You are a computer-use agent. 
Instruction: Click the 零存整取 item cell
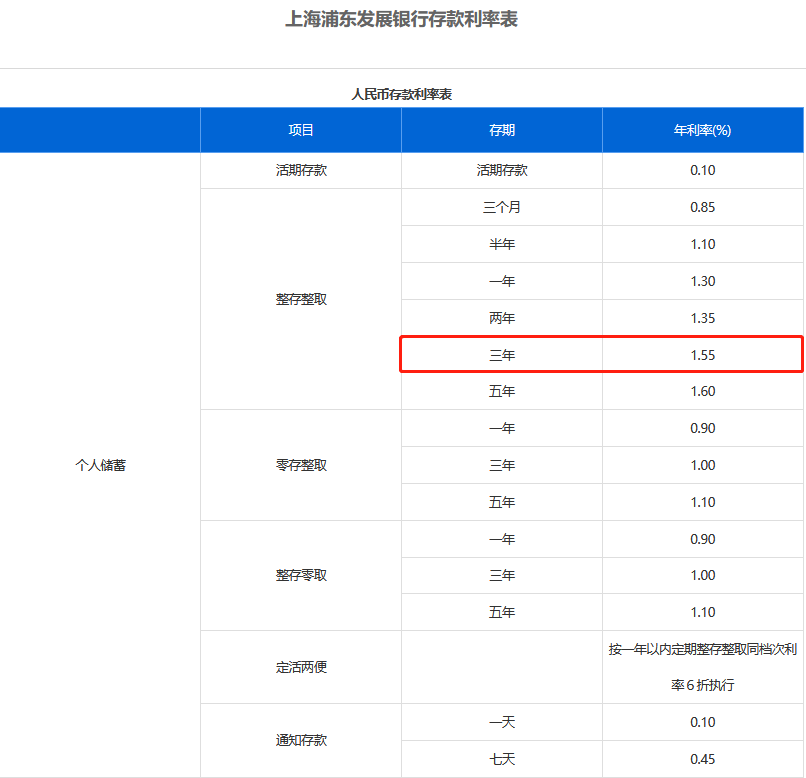[301, 465]
